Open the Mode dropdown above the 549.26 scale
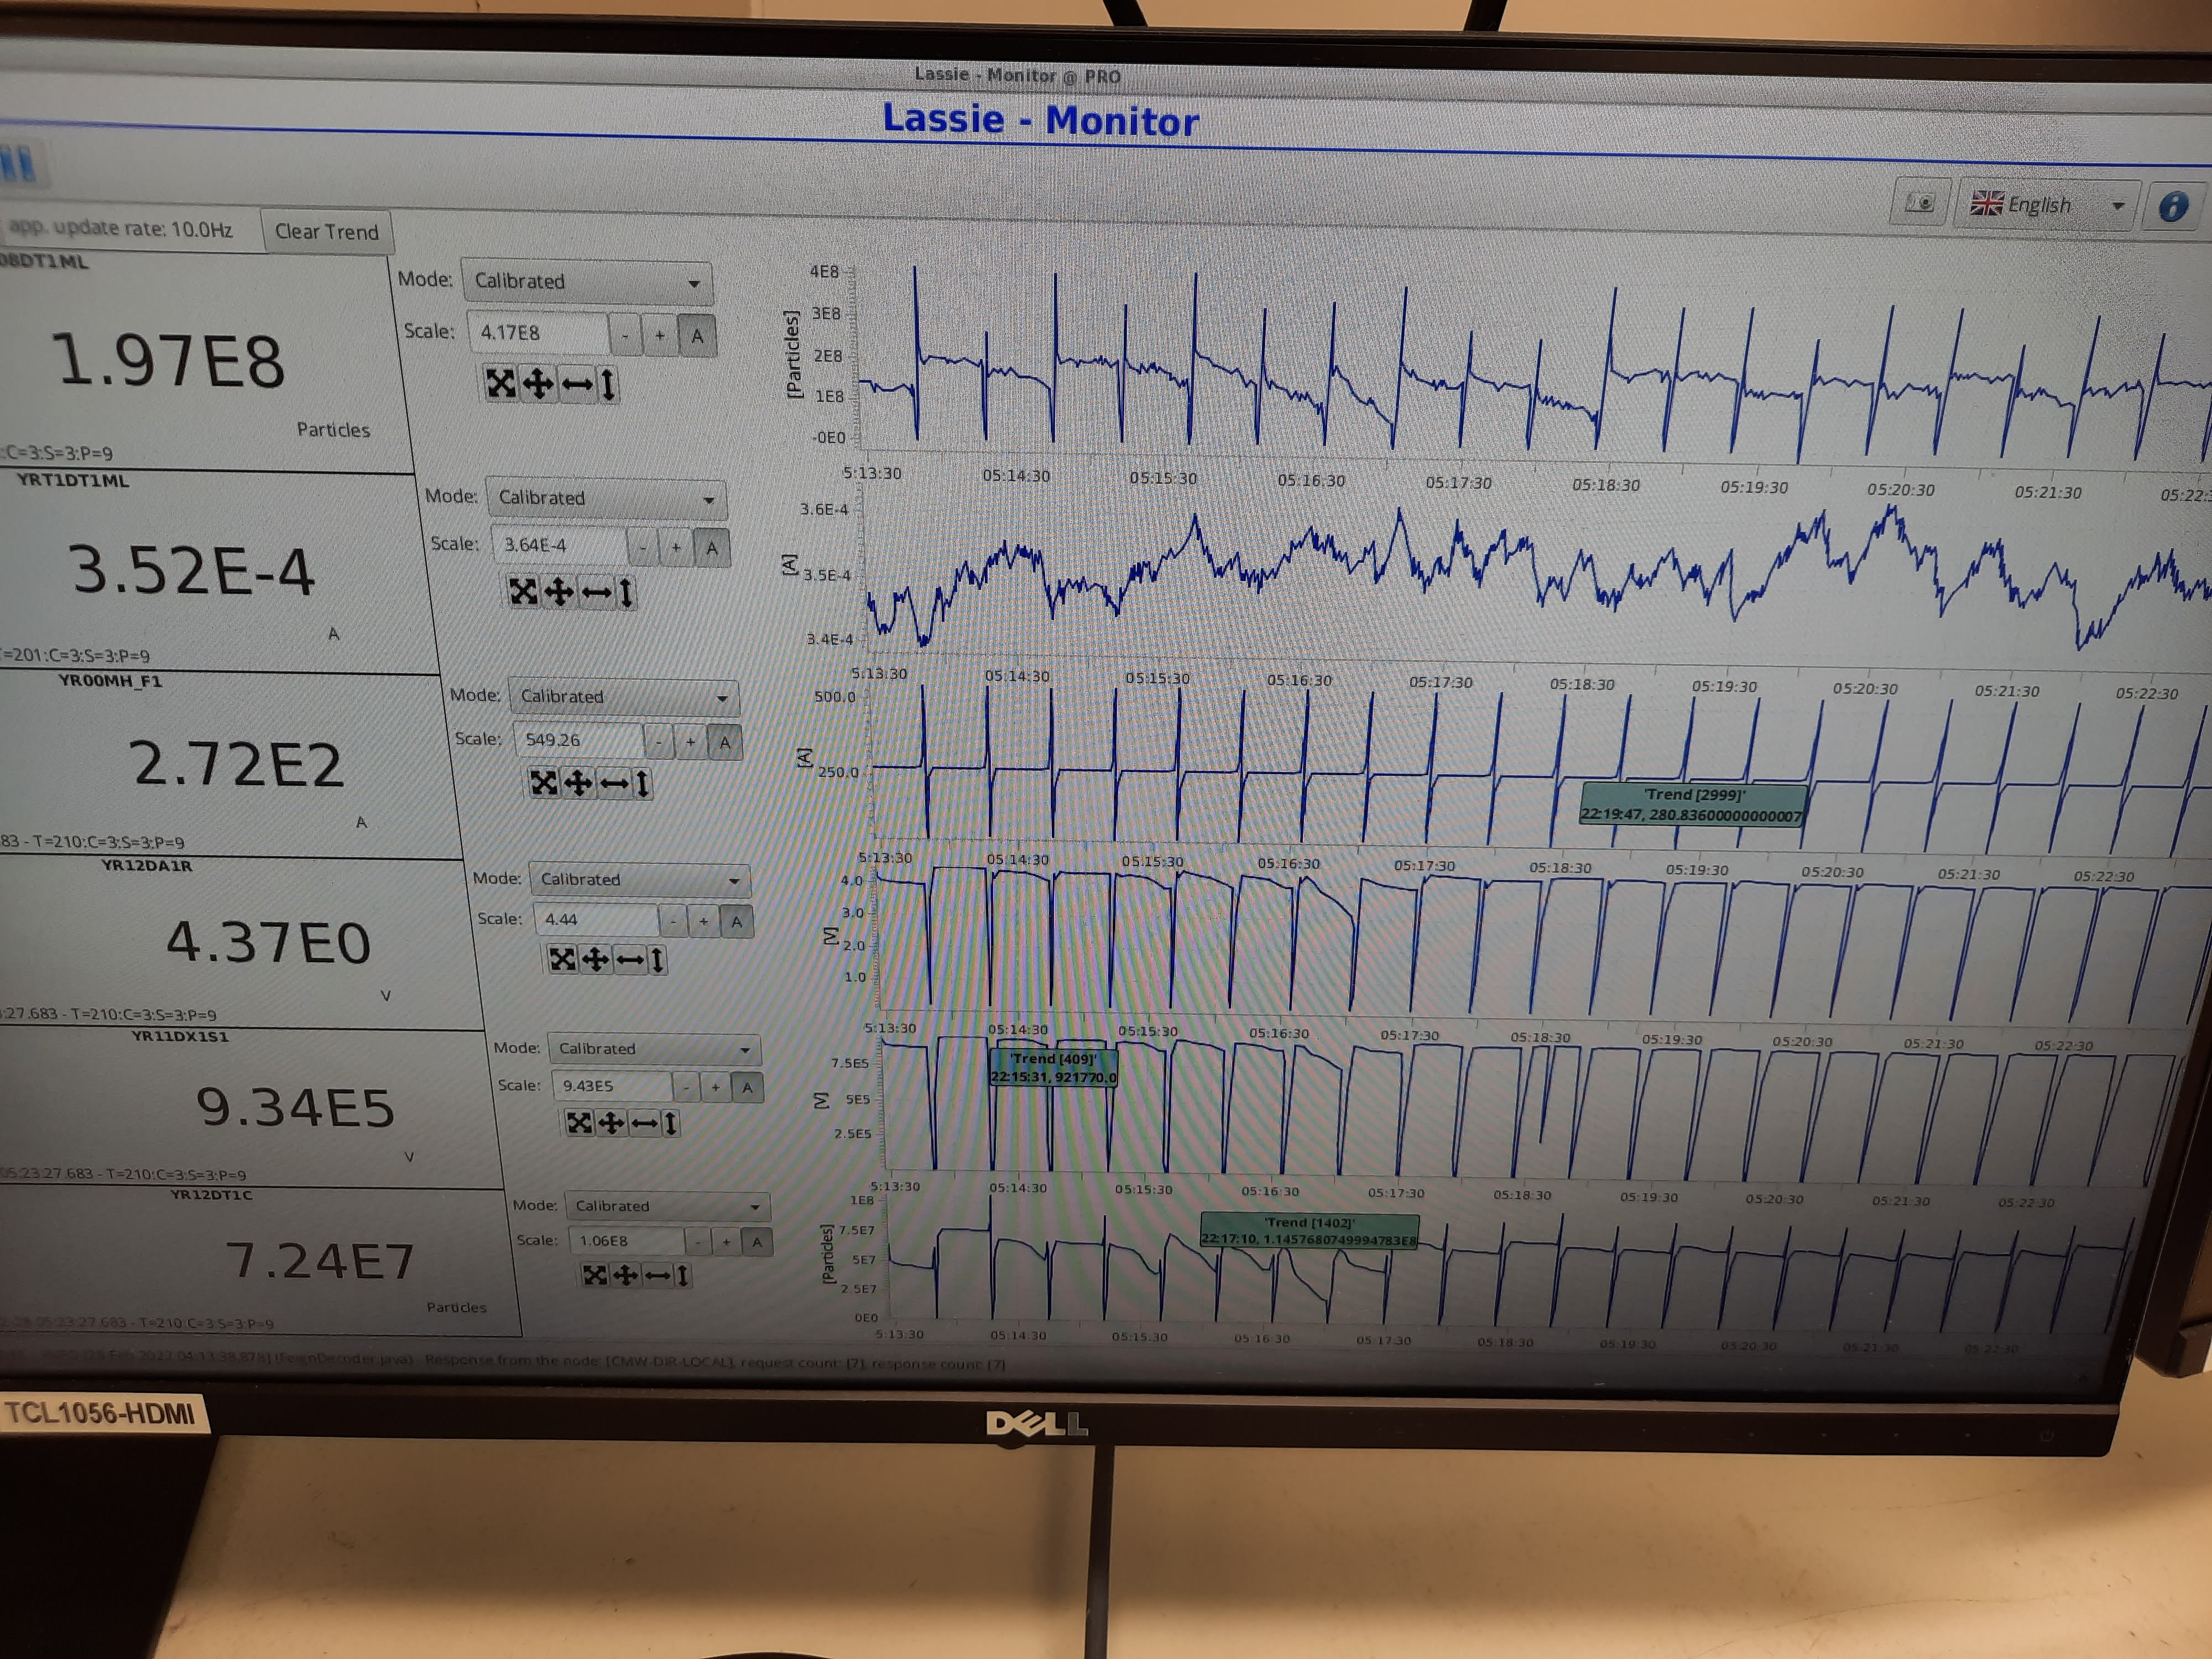The width and height of the screenshot is (2212, 1659). pyautogui.click(x=624, y=696)
